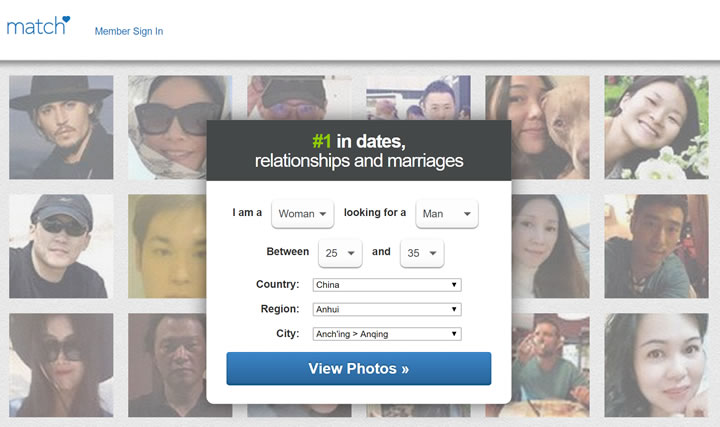720x427 pixels.
Task: Open the Country dropdown showing China
Action: 386,285
